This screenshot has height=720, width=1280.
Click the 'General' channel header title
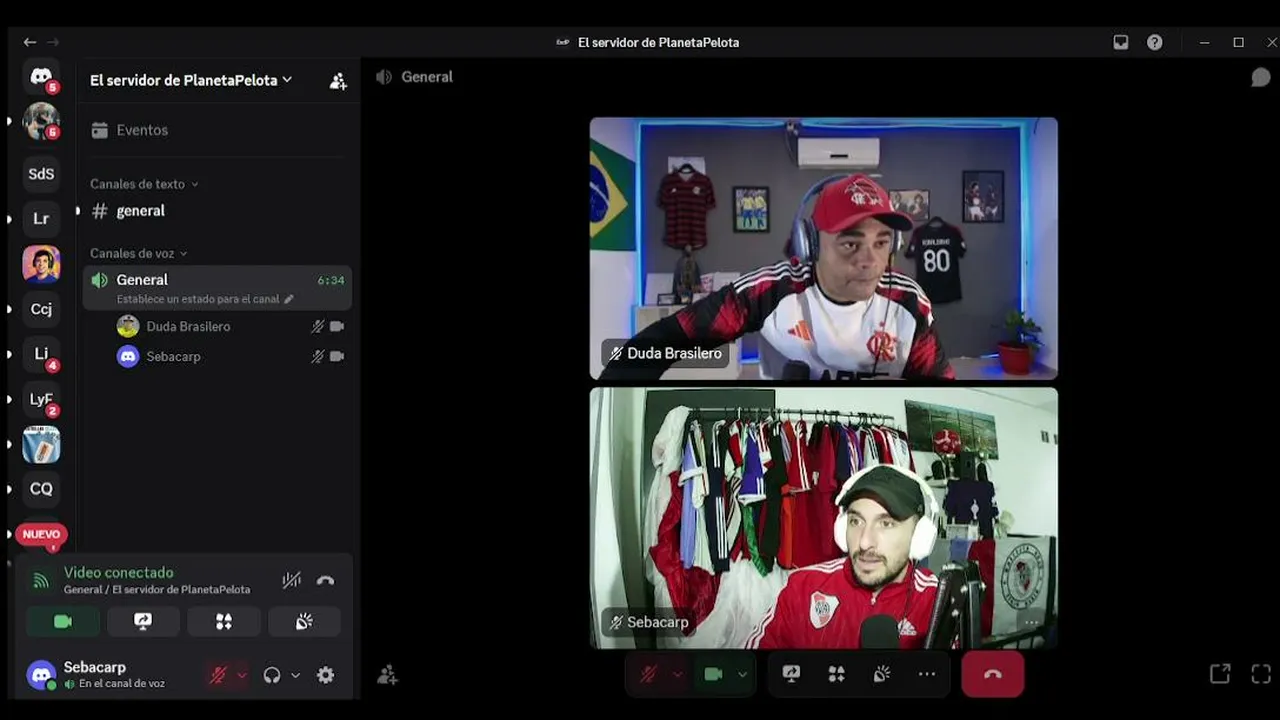click(x=427, y=77)
